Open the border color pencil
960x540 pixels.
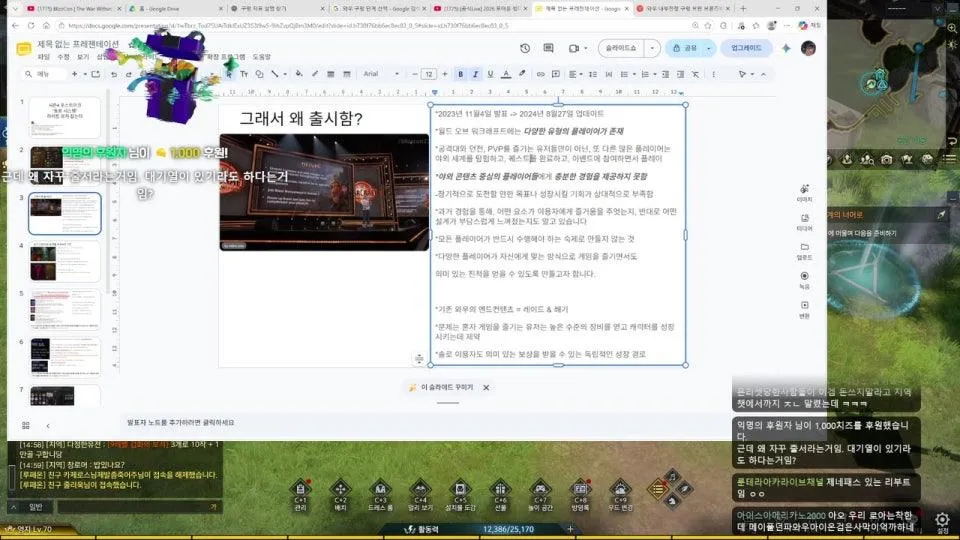pyautogui.click(x=315, y=74)
